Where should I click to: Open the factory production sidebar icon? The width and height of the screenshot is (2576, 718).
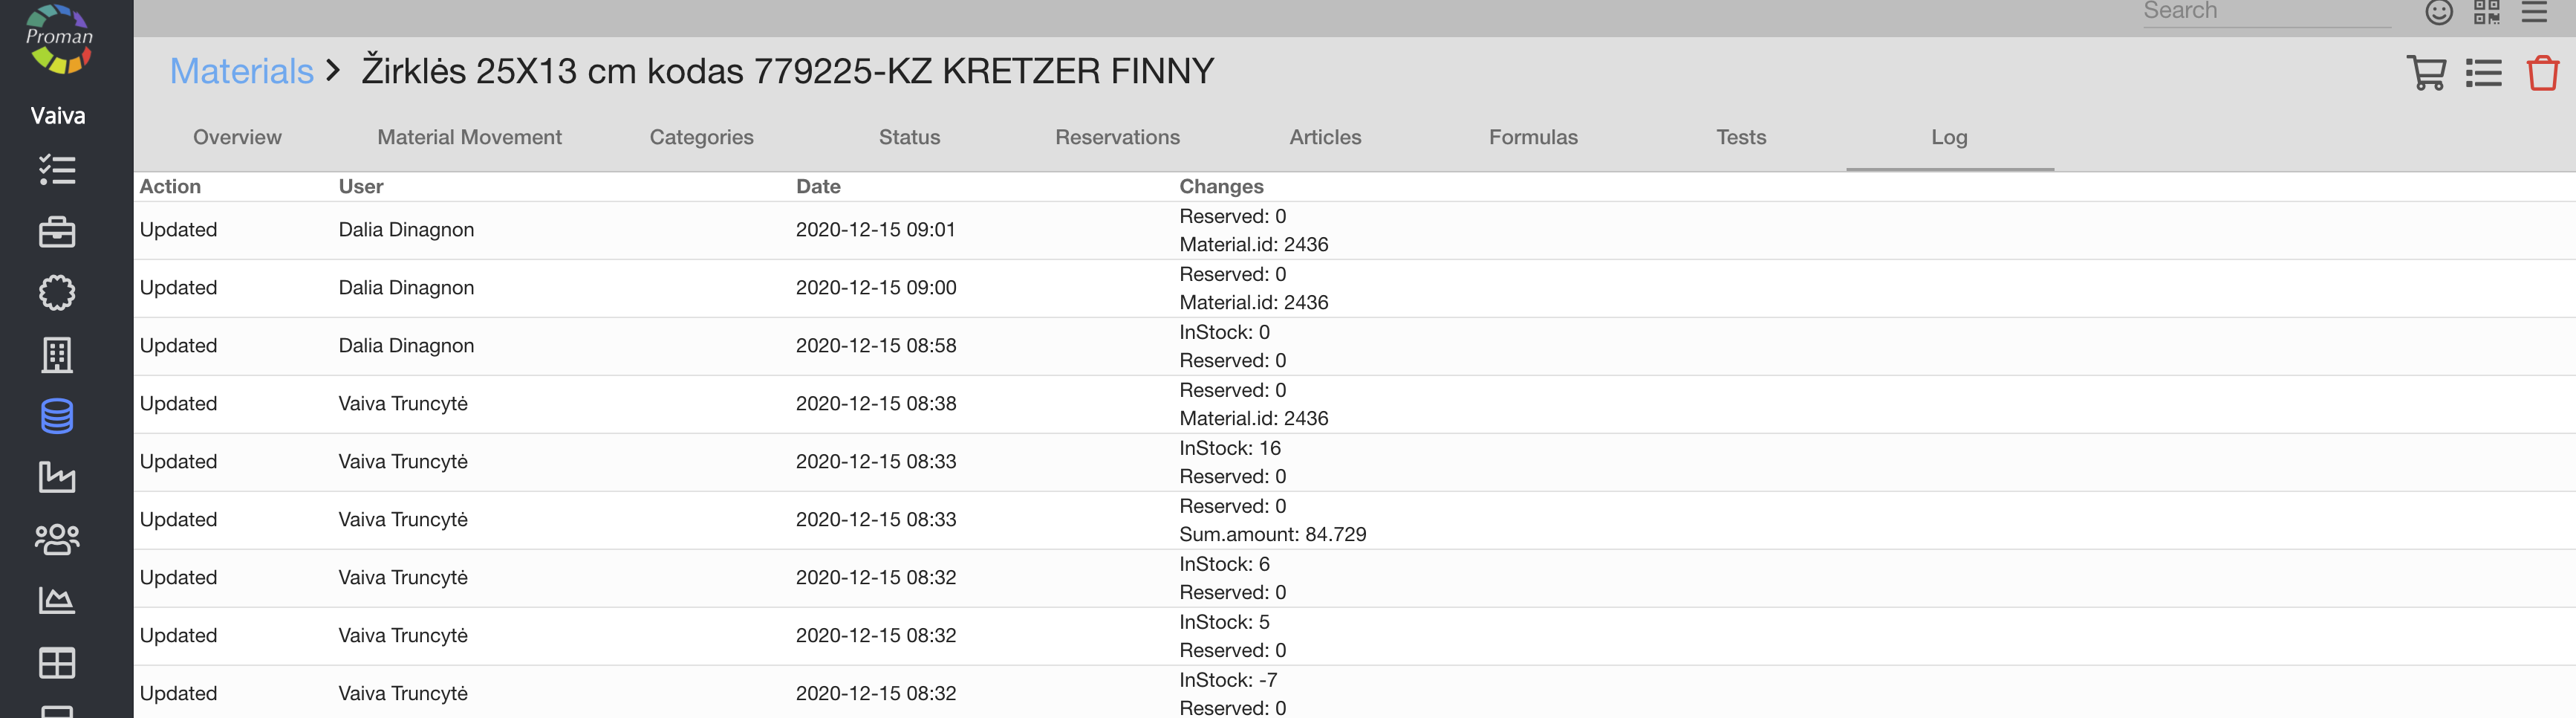pos(57,477)
